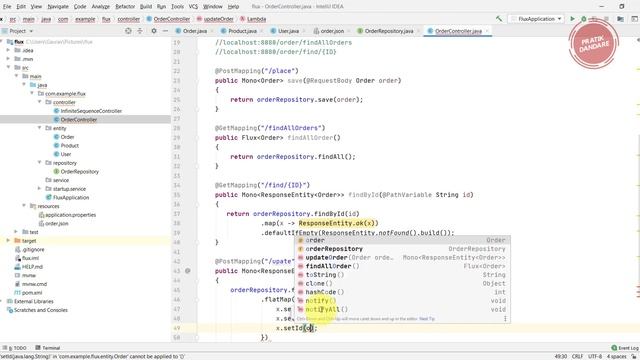The height and width of the screenshot is (360, 640).
Task: Choose orderRepository completion suggestion
Action: (x=402, y=249)
